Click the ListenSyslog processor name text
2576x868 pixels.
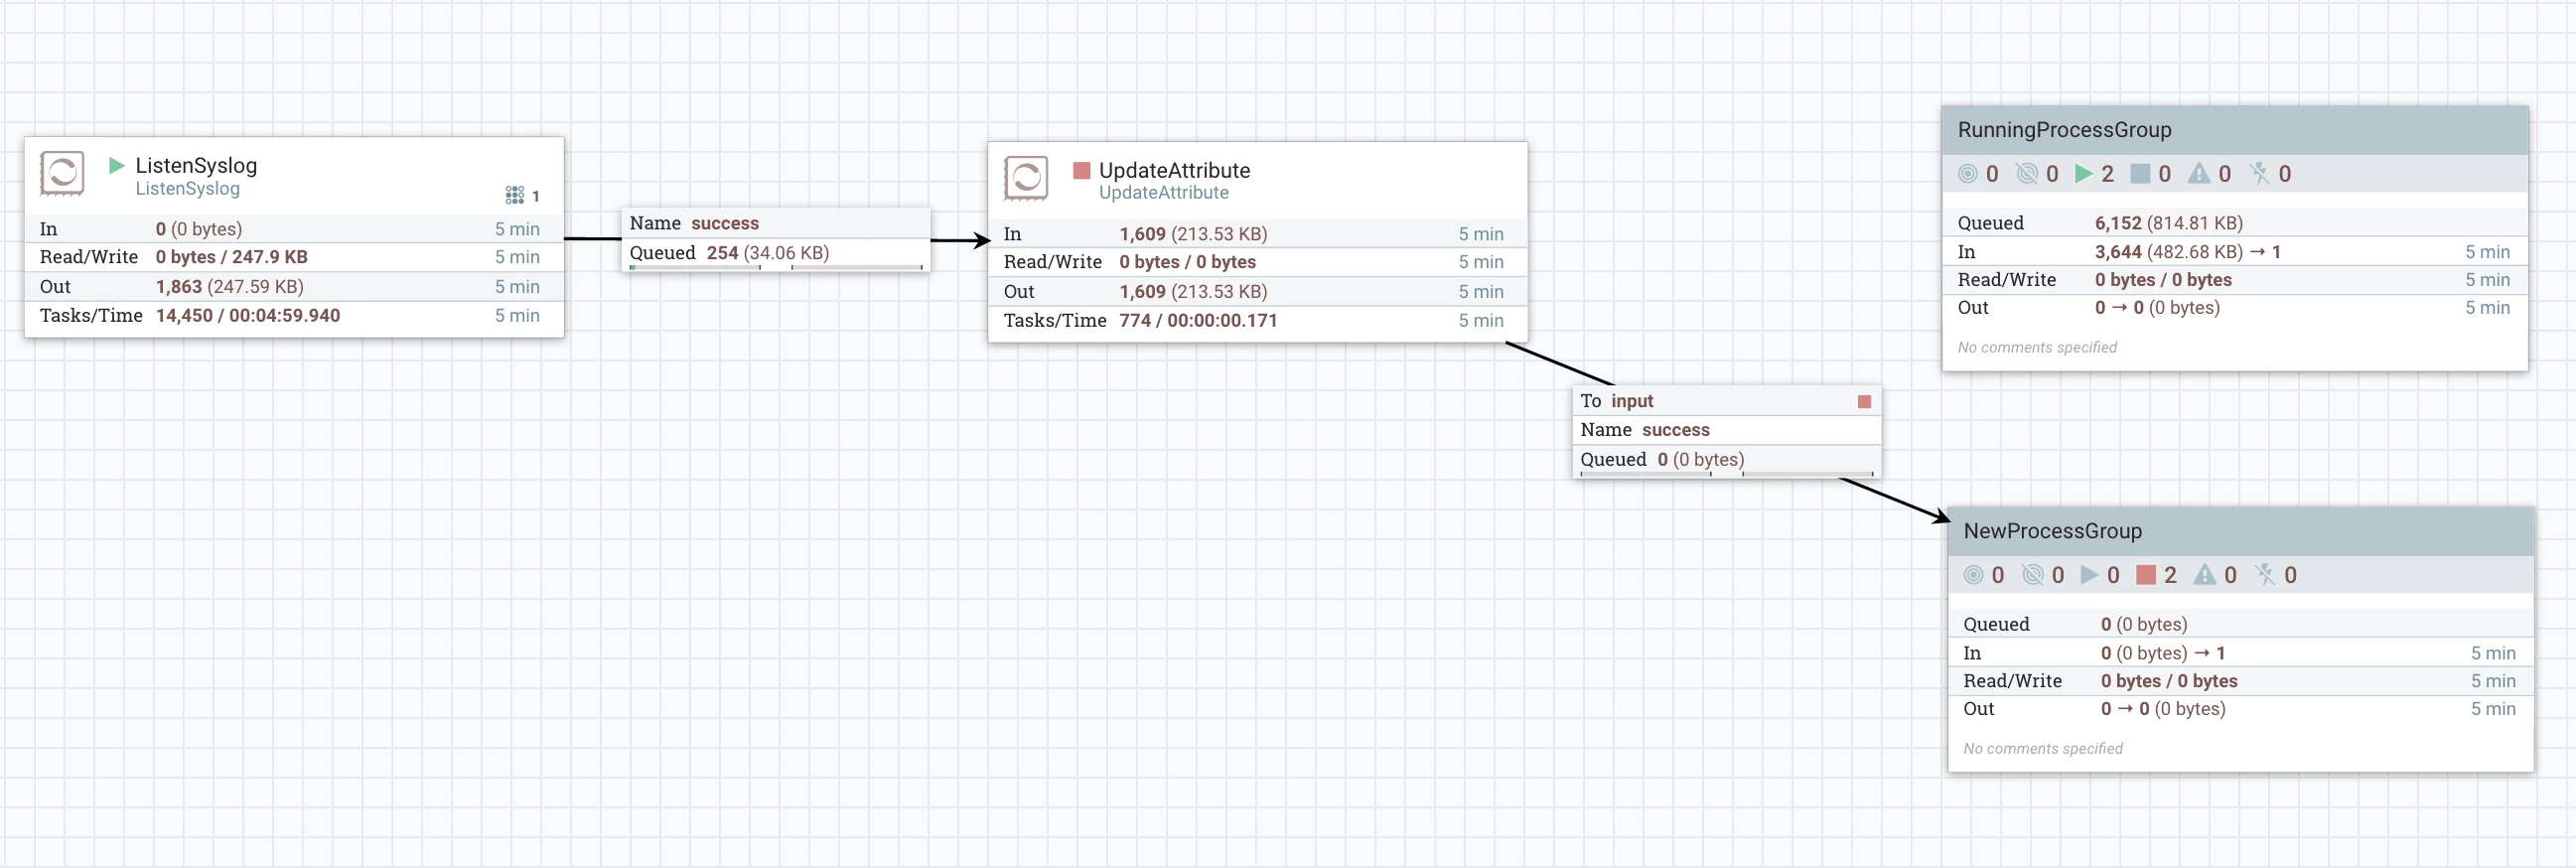click(x=196, y=165)
